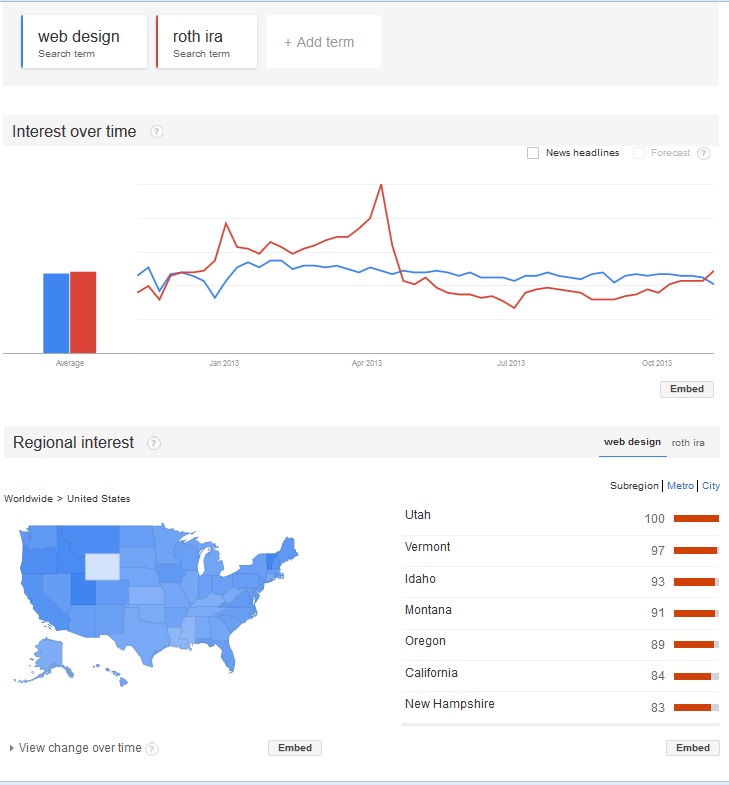Select Wyoming on the US map
The image size is (729, 785).
103,566
